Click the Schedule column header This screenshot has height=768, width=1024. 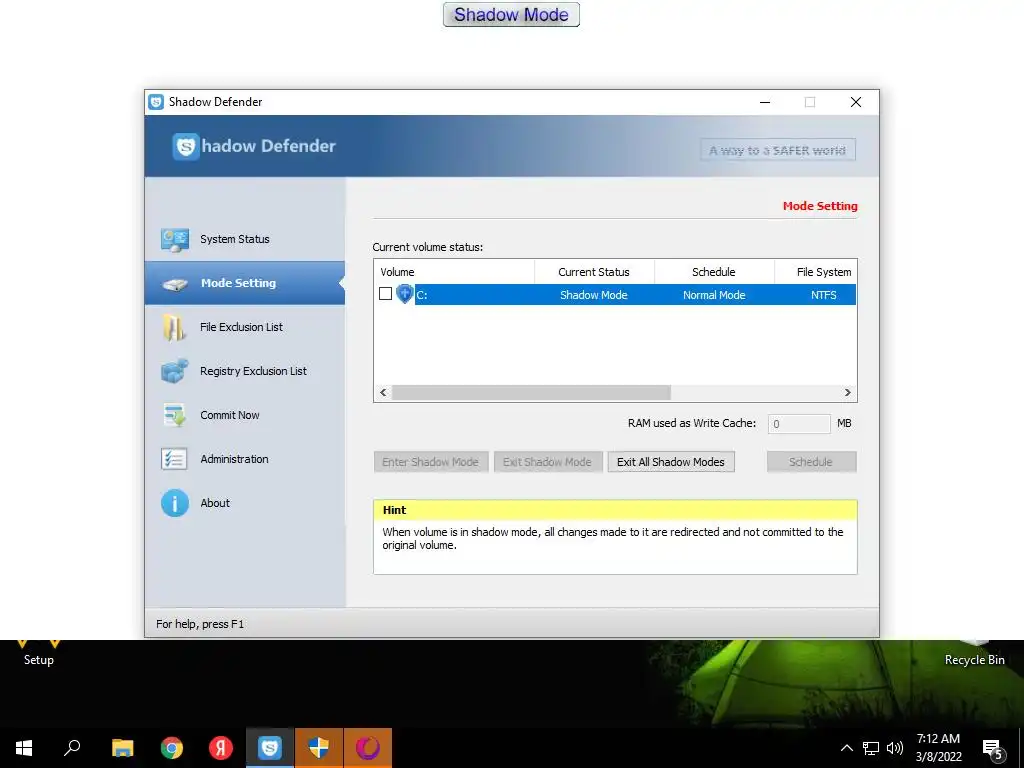pyautogui.click(x=714, y=272)
